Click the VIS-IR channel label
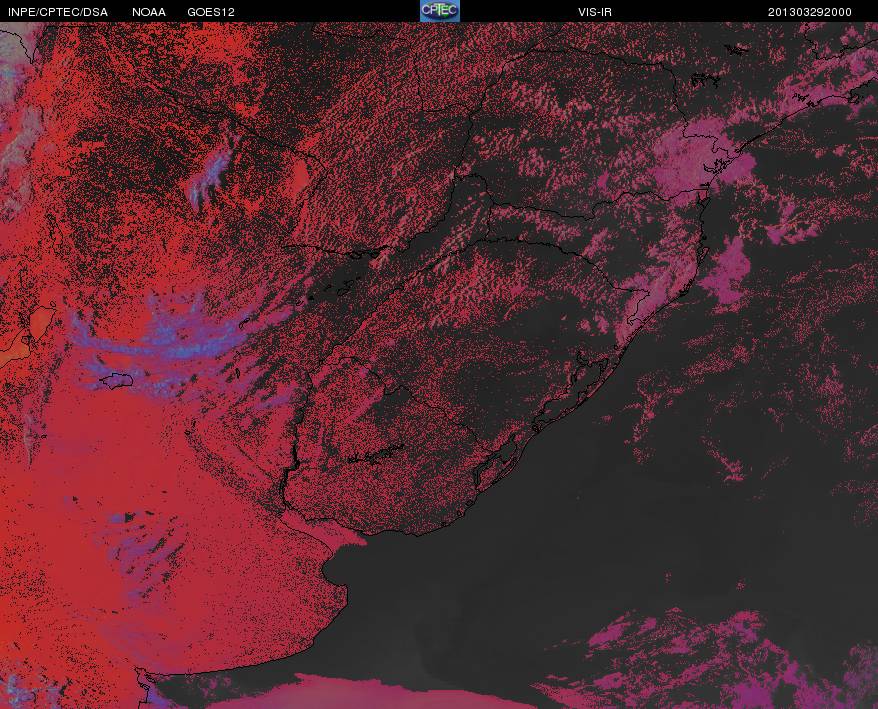Image resolution: width=878 pixels, height=709 pixels. [x=595, y=12]
